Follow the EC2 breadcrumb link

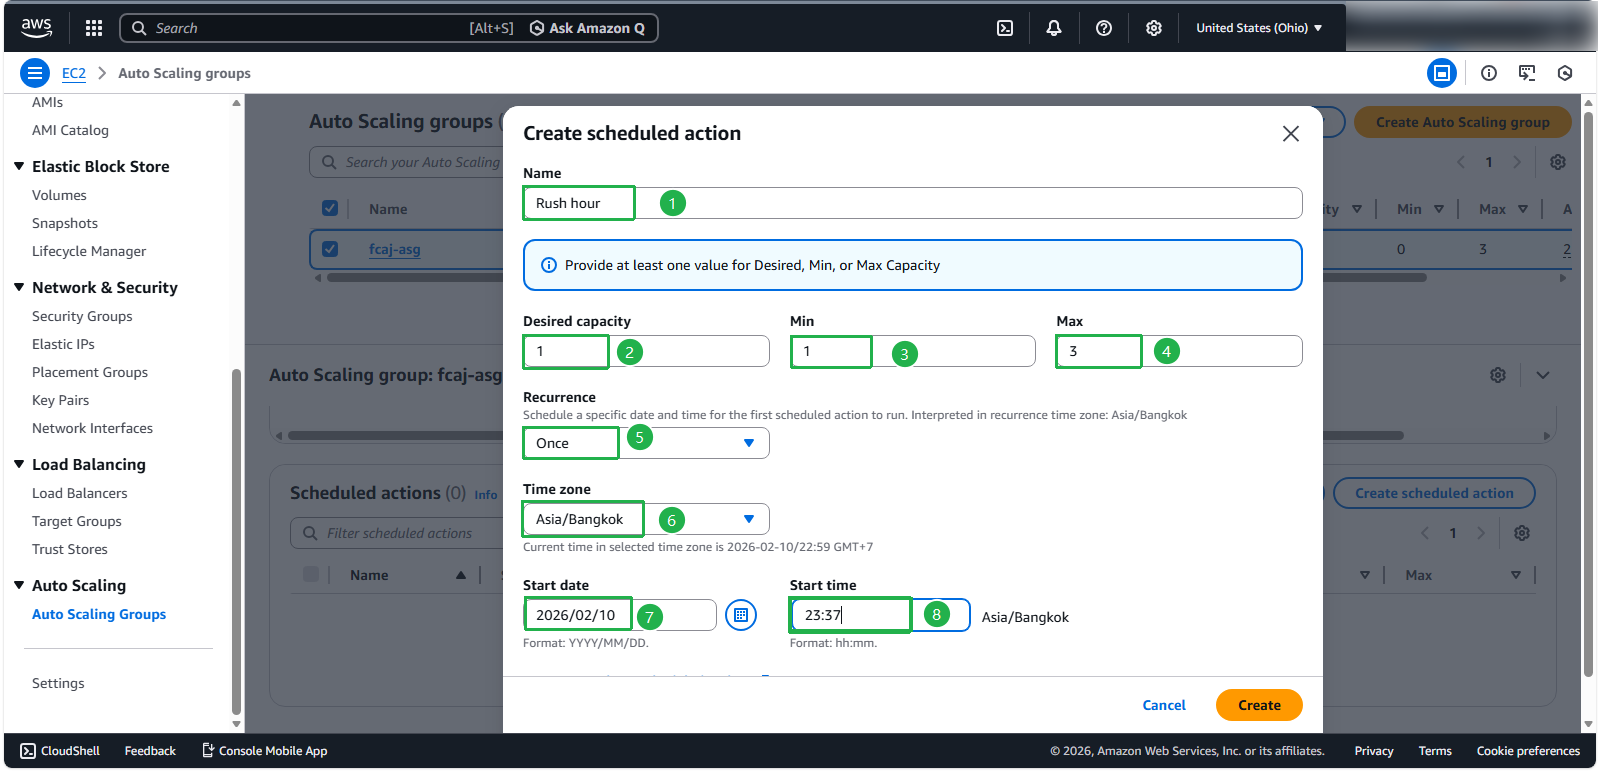[74, 73]
